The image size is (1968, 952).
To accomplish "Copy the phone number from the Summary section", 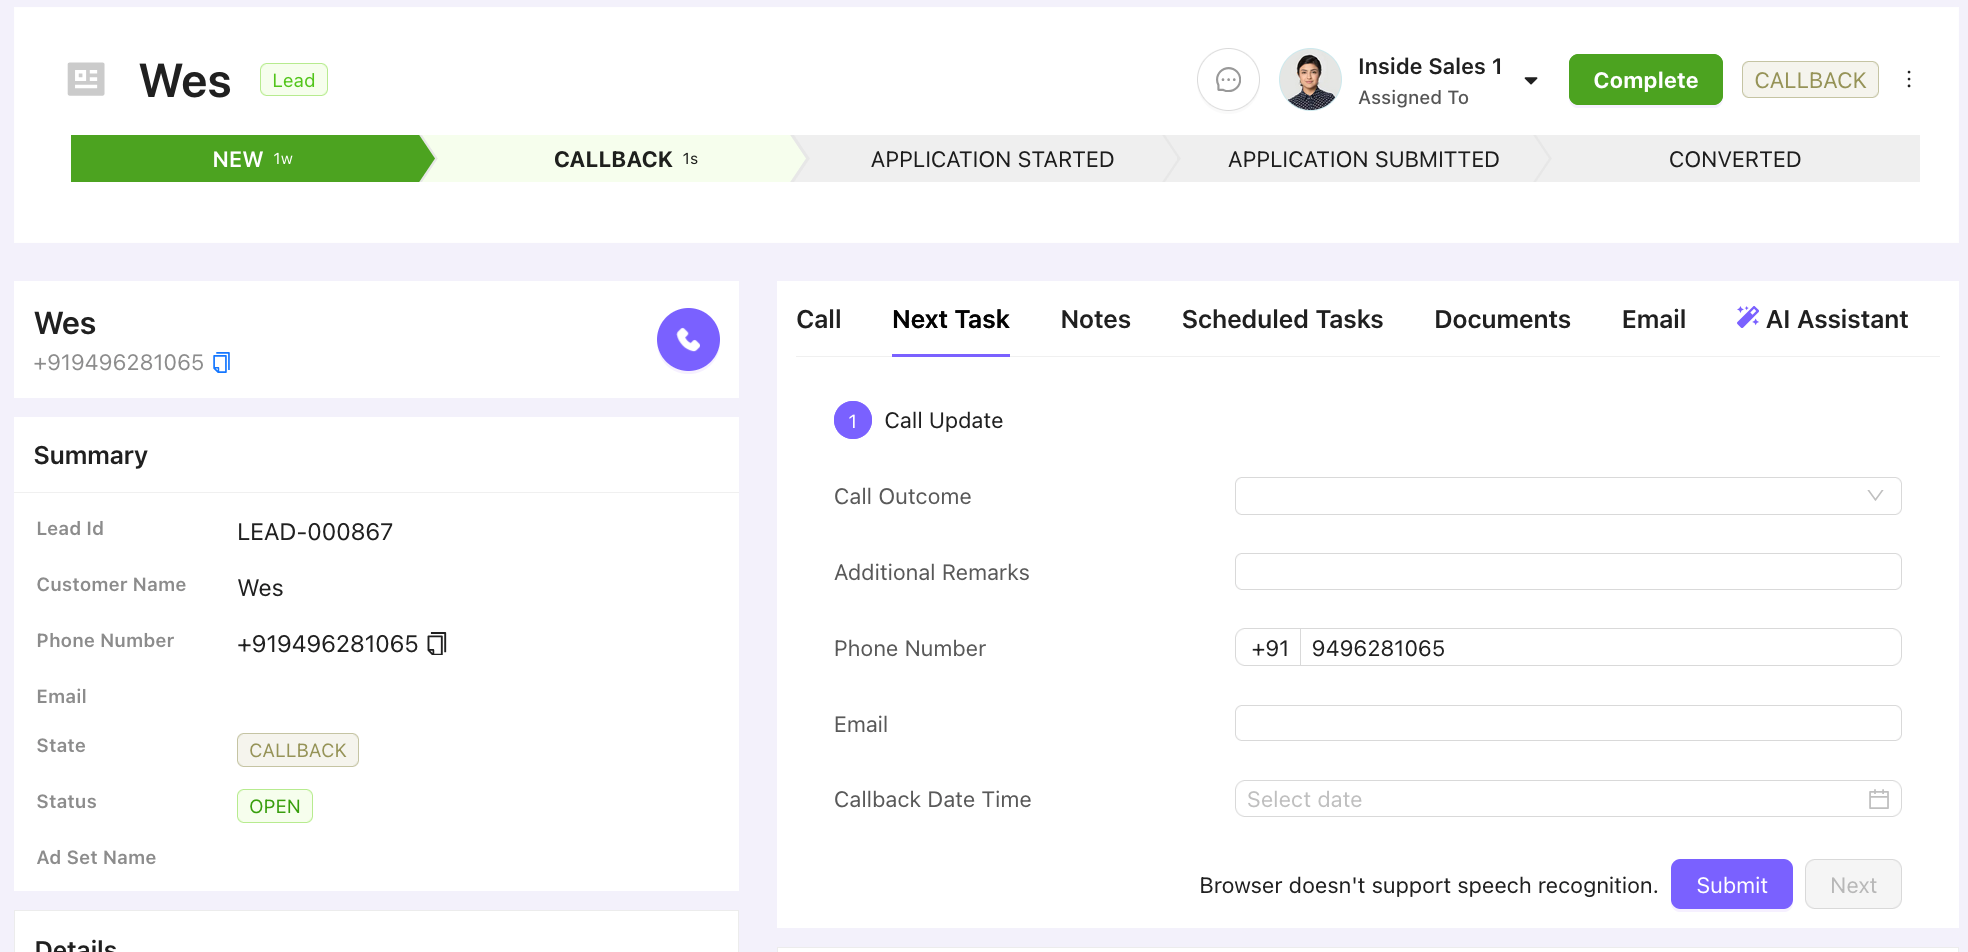I will click(436, 644).
